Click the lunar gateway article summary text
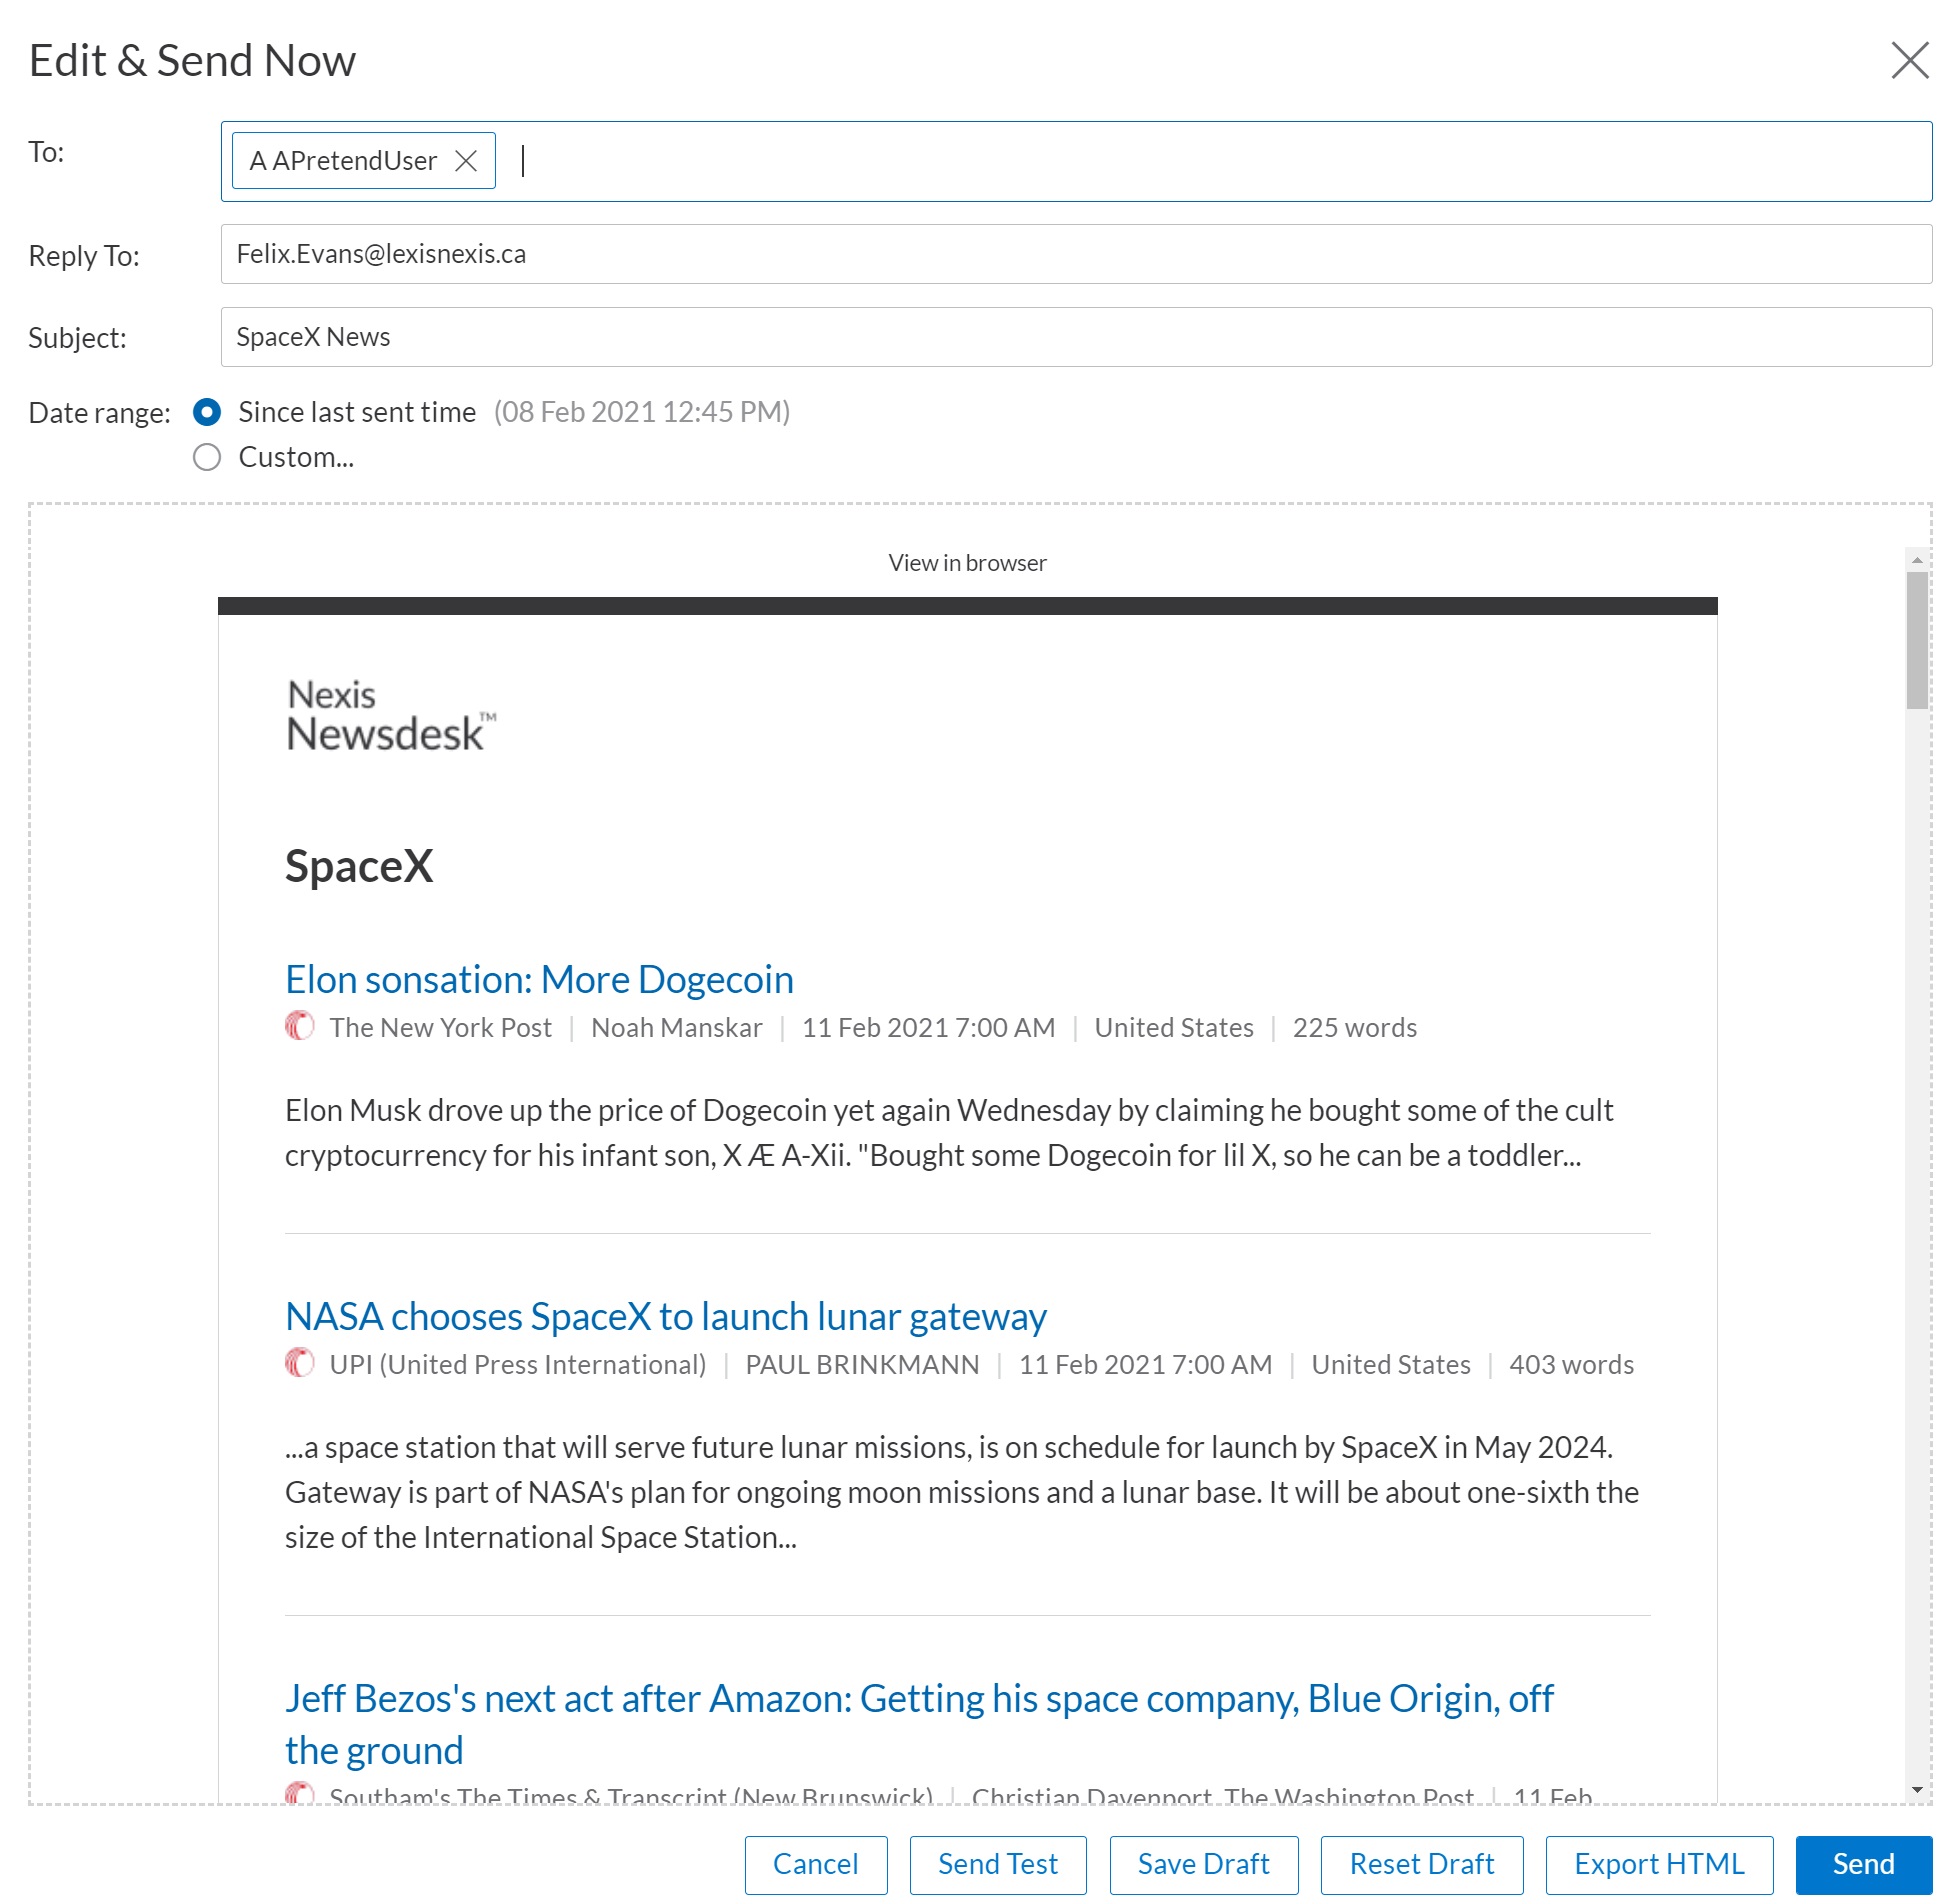This screenshot has height=1904, width=1955. coord(962,1491)
